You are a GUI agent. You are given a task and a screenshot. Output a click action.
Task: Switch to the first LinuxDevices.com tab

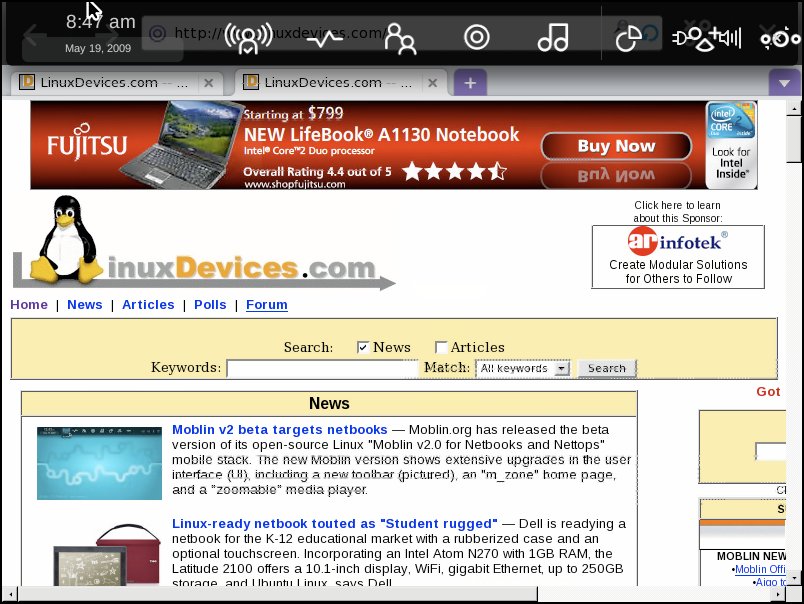coord(116,83)
